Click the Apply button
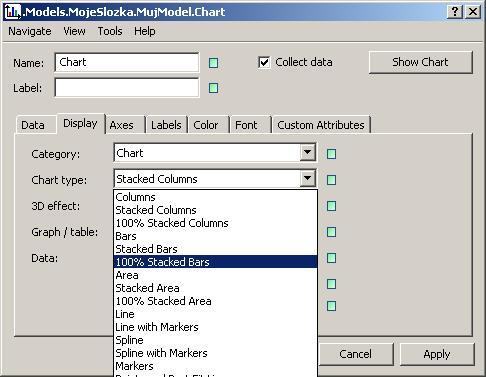The image size is (486, 377). point(437,354)
